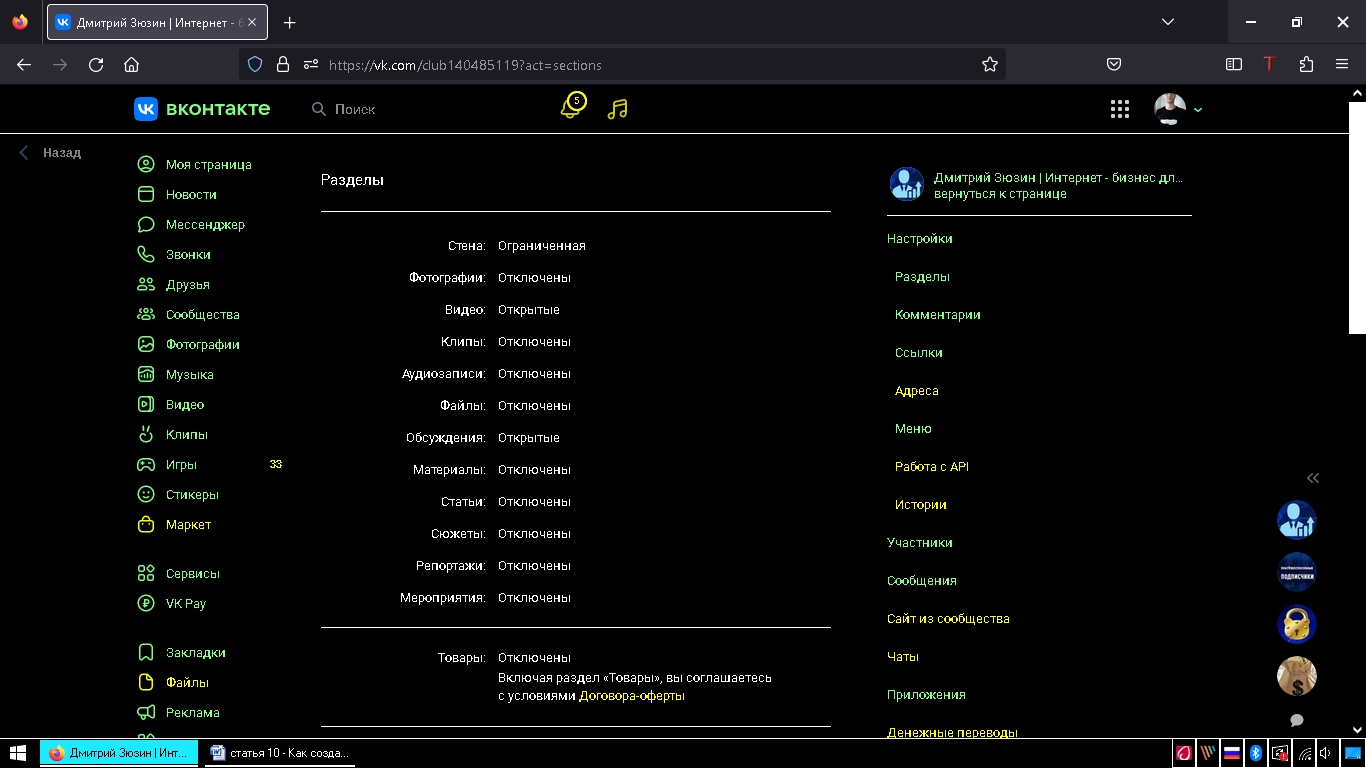The width and height of the screenshot is (1366, 768).
Task: Open Игры sidebar icon
Action: [x=146, y=464]
